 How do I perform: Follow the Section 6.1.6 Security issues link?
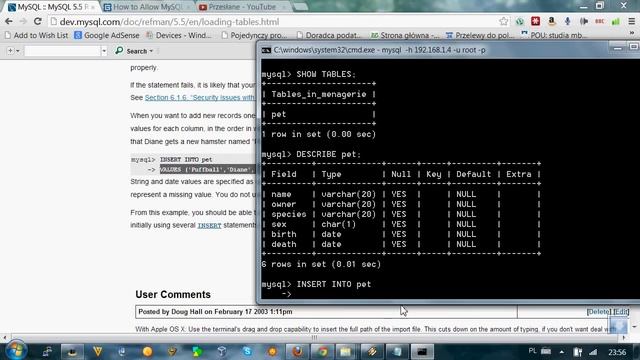pyautogui.click(x=200, y=98)
